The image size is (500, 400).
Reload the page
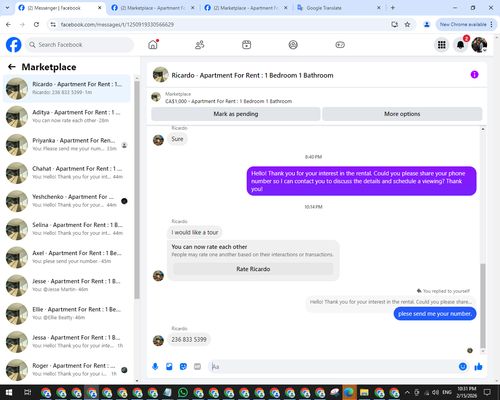[x=36, y=24]
